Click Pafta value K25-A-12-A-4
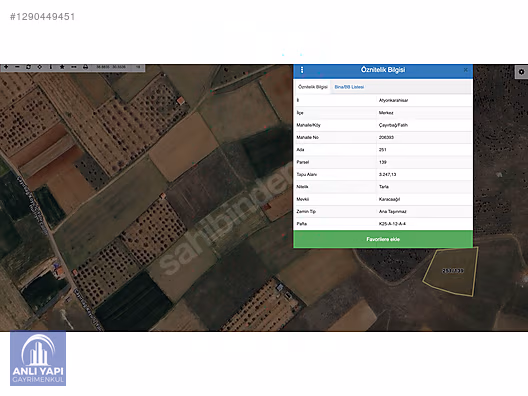 392,224
